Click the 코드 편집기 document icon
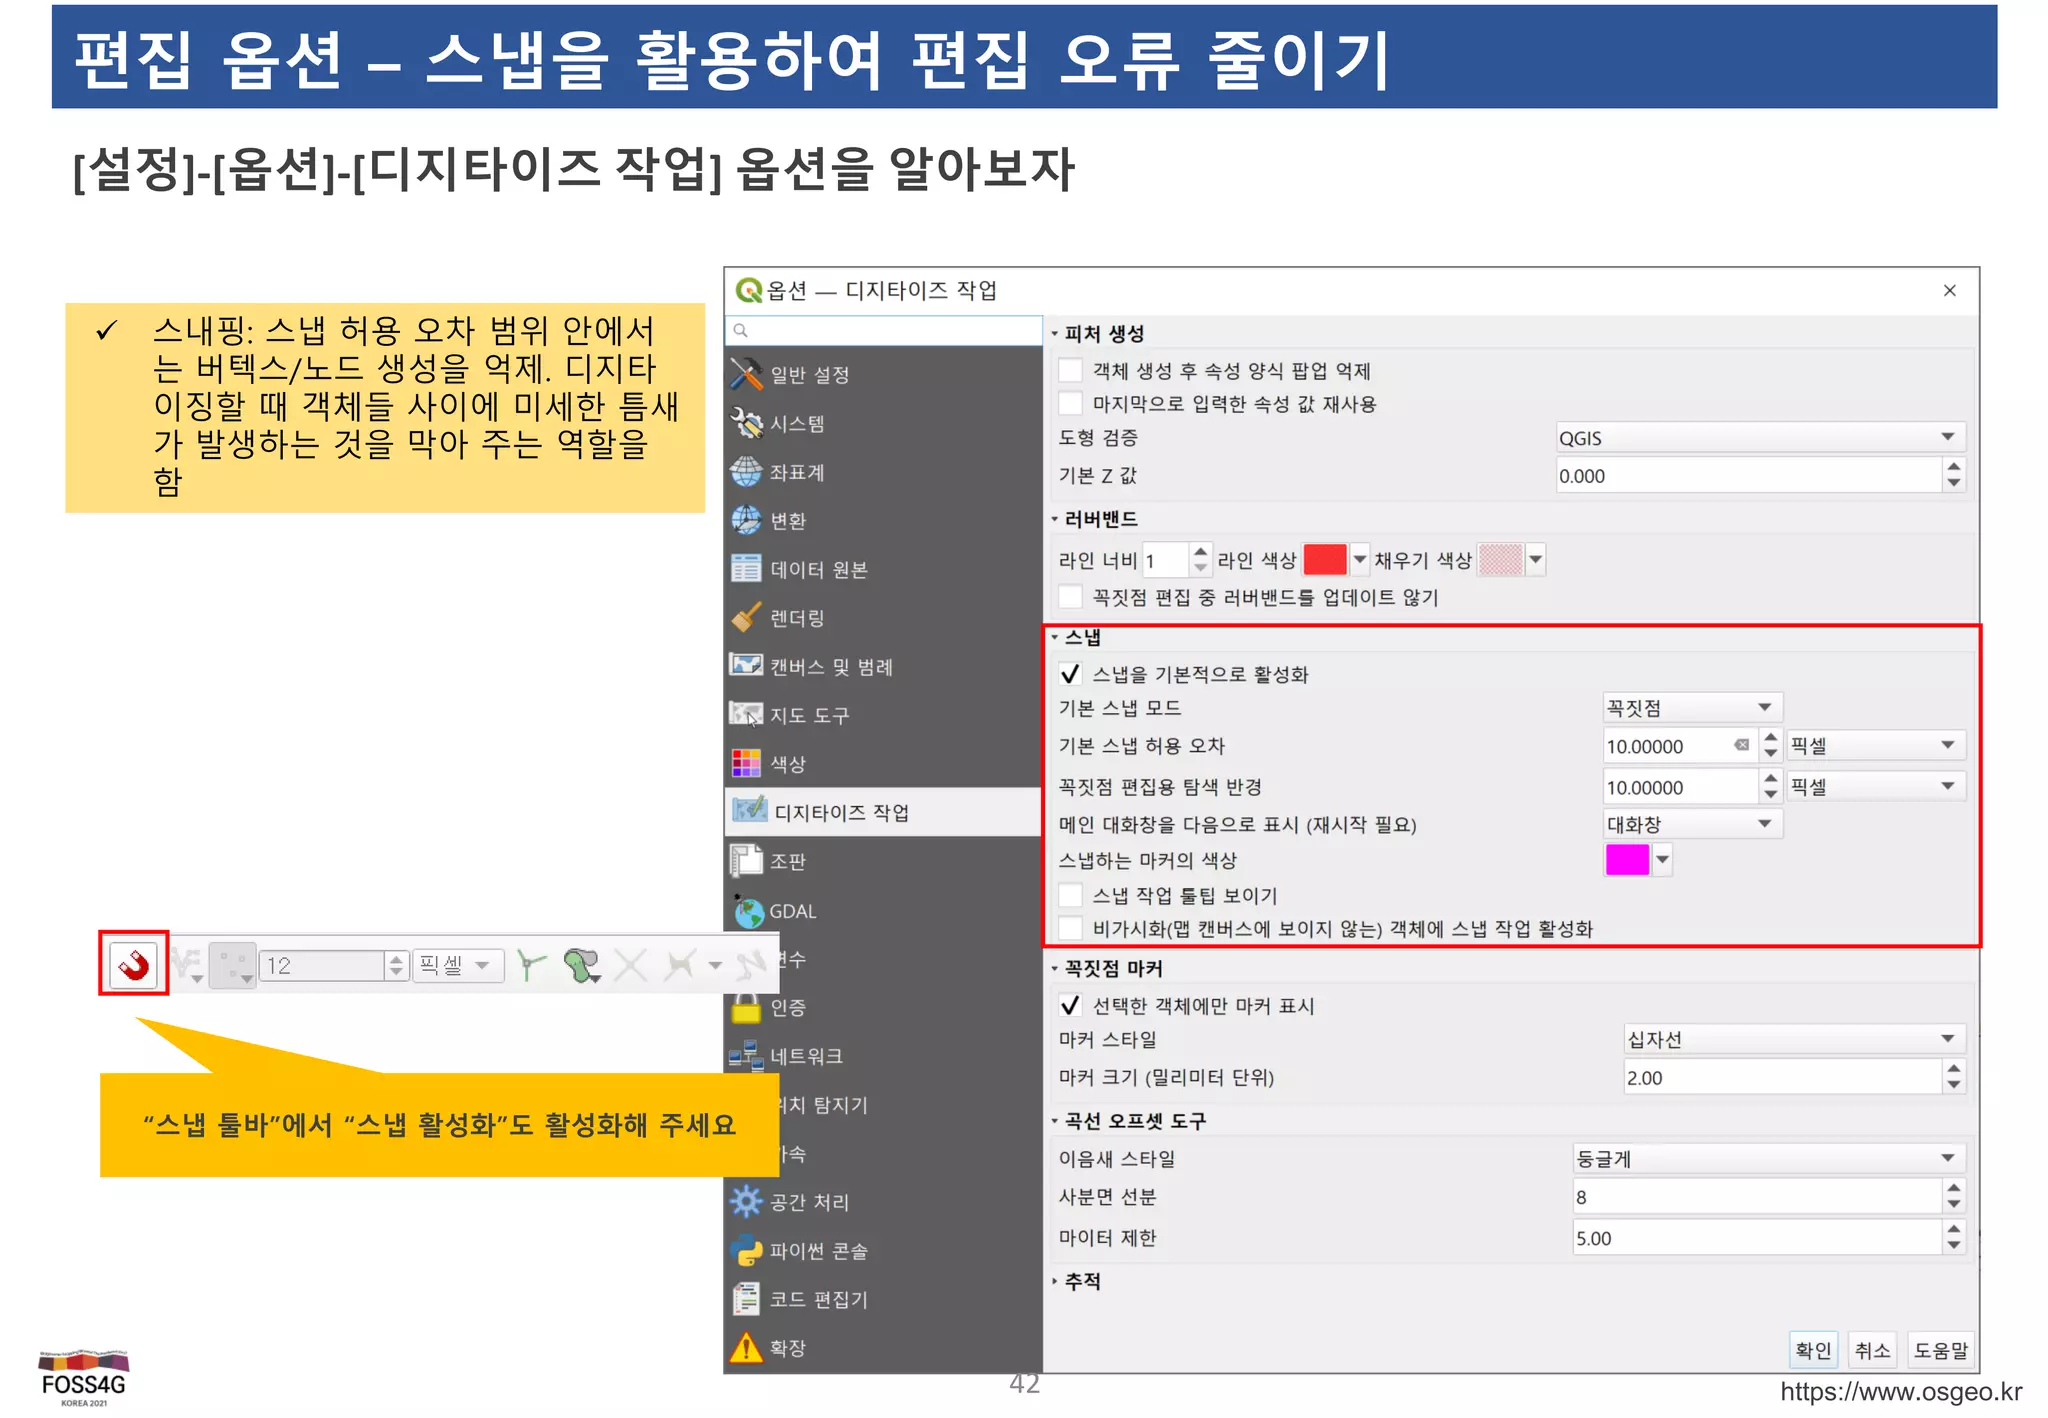Image resolution: width=2048 pixels, height=1418 pixels. pos(746,1299)
